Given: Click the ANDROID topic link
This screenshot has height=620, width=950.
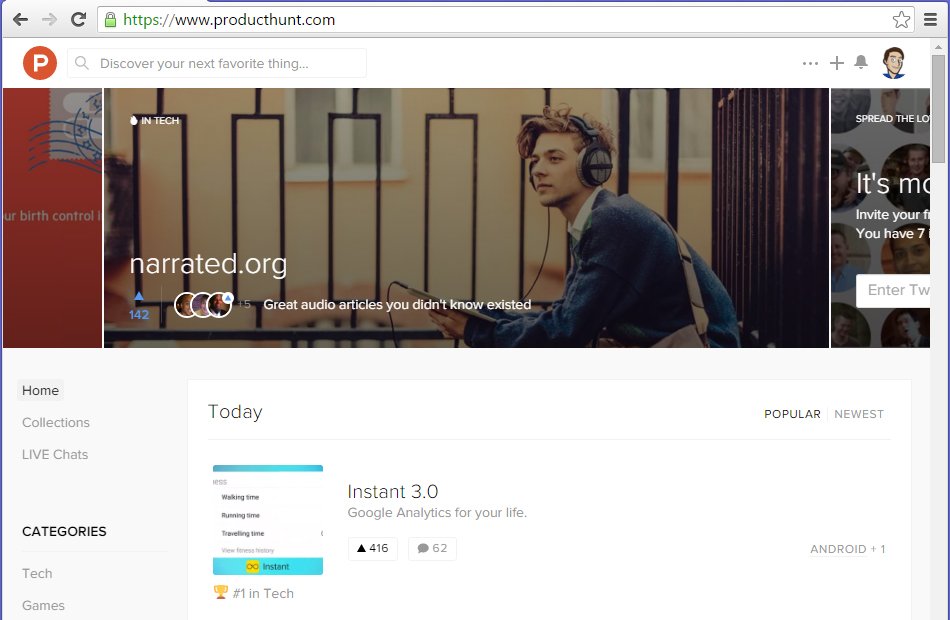Looking at the screenshot, I should coord(838,549).
